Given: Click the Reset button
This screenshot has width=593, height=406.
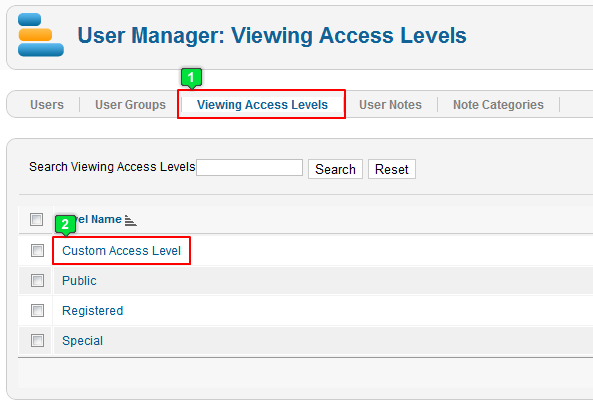Looking at the screenshot, I should pos(392,169).
